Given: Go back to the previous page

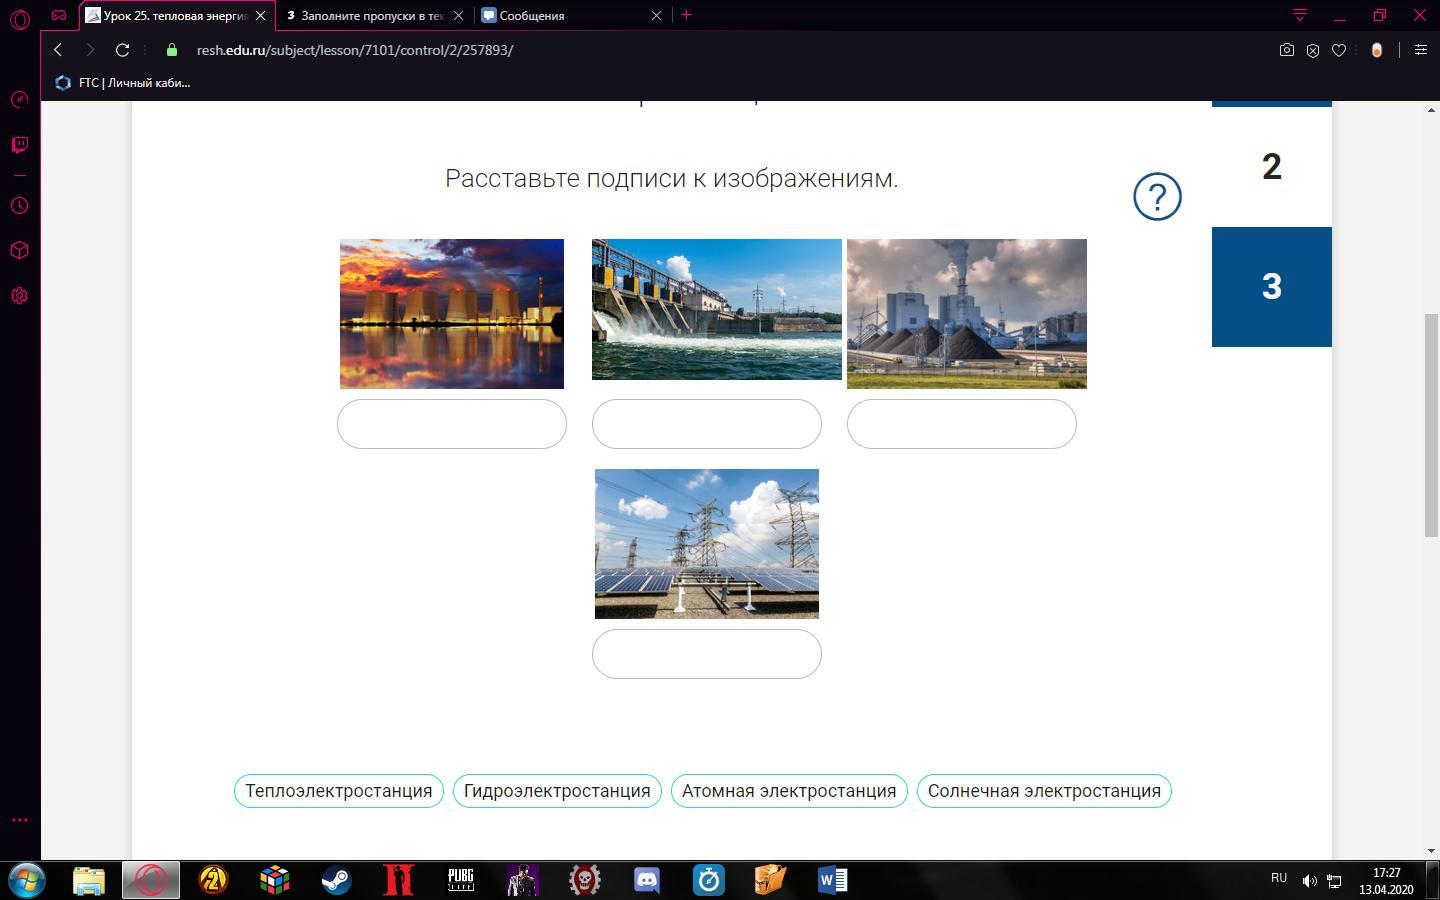Looking at the screenshot, I should pos(58,50).
